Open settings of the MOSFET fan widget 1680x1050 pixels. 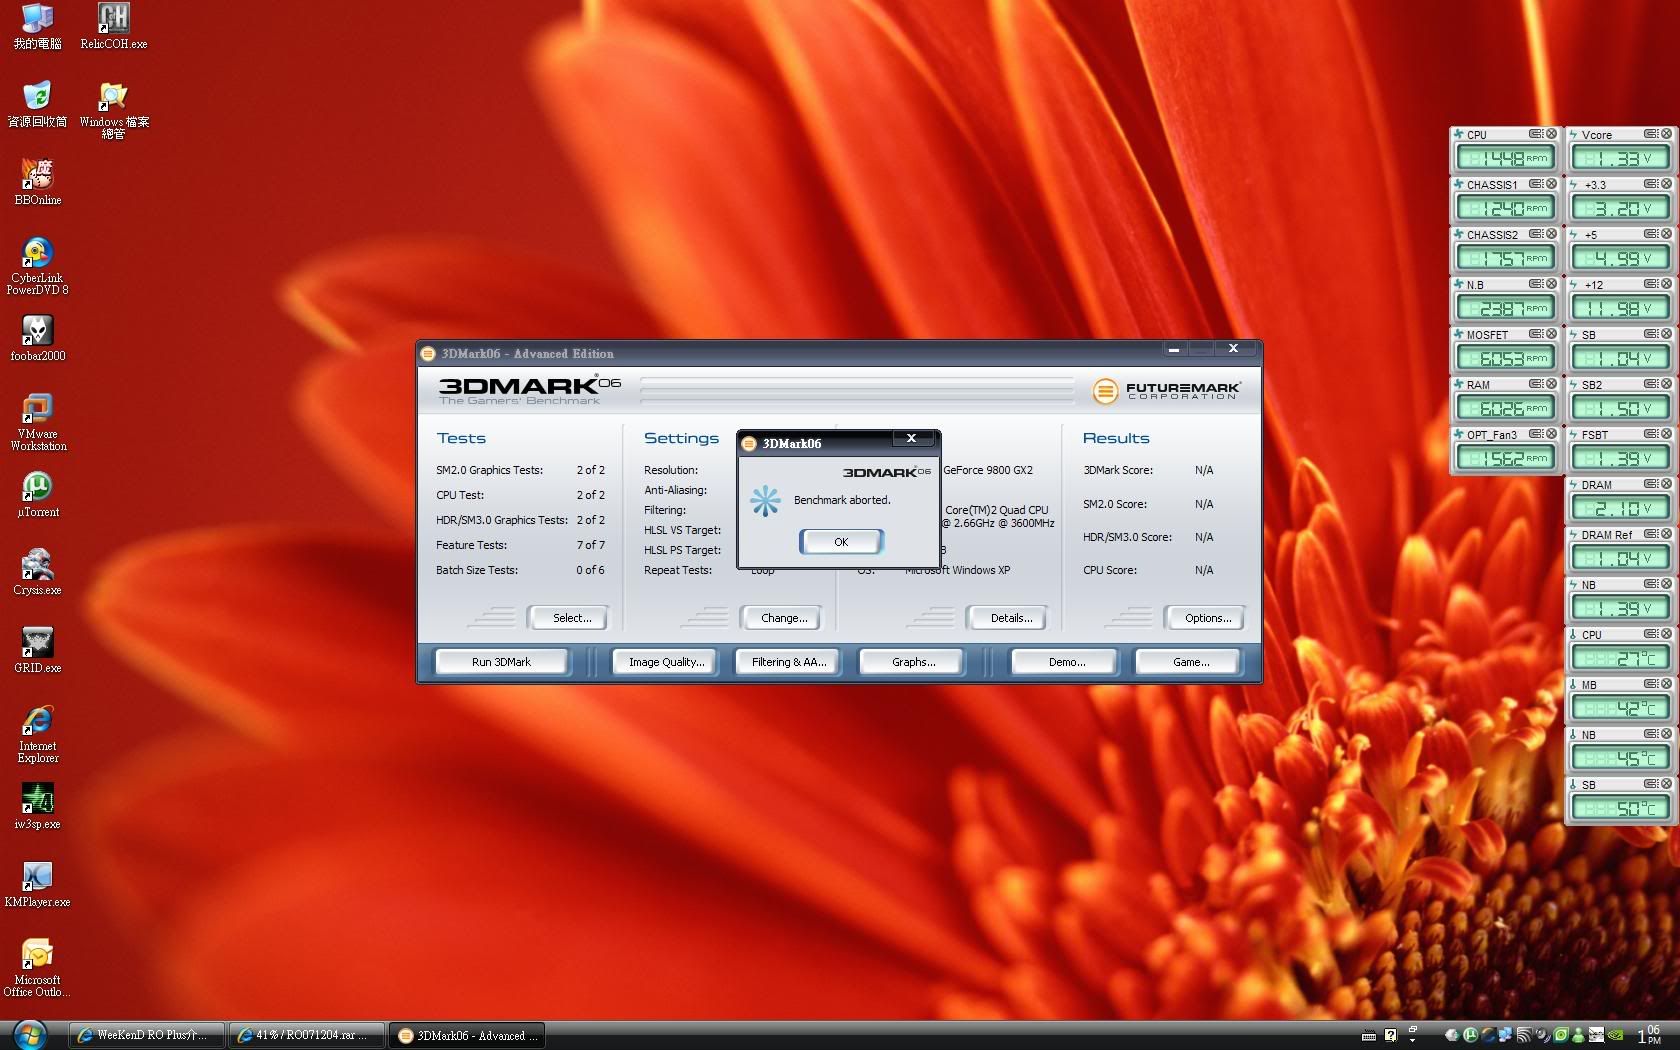point(1535,334)
